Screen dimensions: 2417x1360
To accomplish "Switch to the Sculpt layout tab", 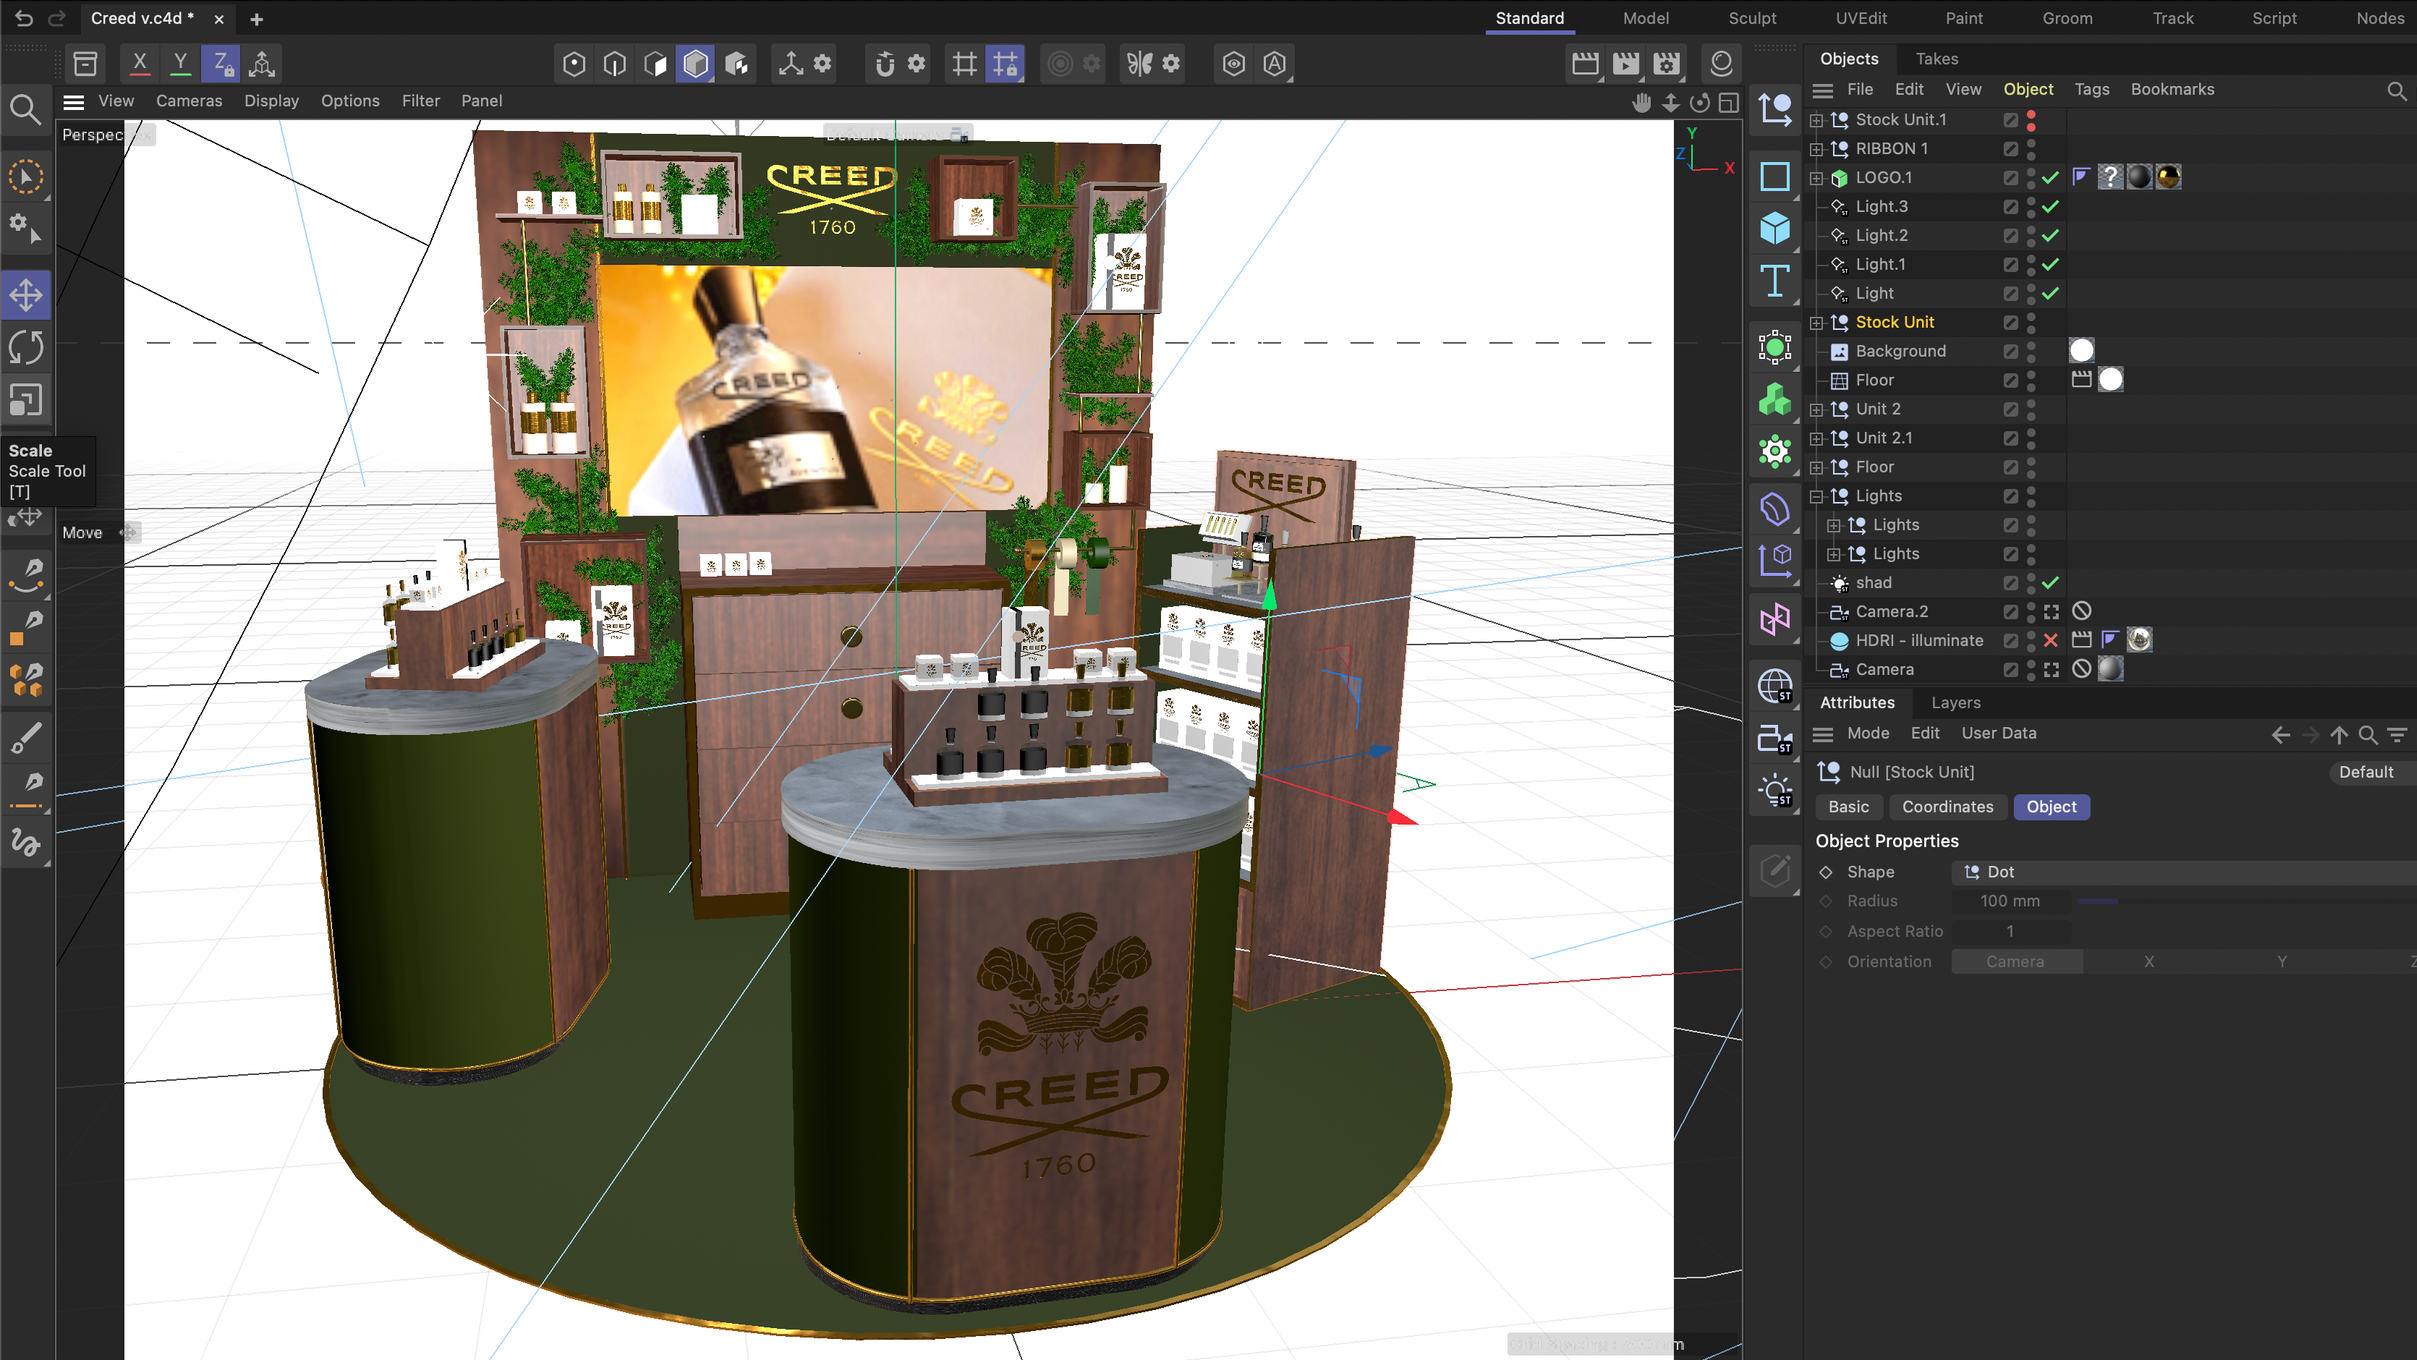I will 1752,18.
